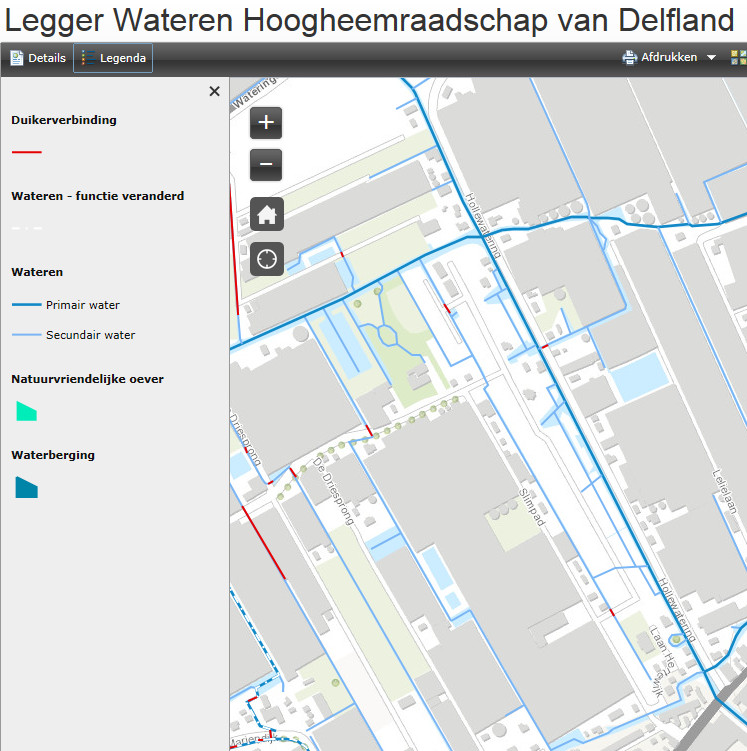
Task: Click the Primair water legend line
Action: pyautogui.click(x=27, y=305)
